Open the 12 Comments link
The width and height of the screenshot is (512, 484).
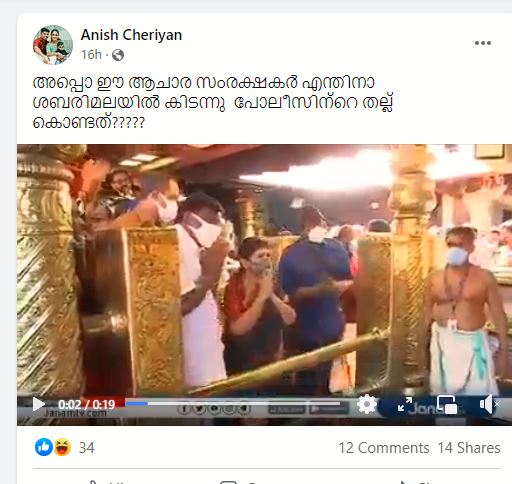(384, 448)
